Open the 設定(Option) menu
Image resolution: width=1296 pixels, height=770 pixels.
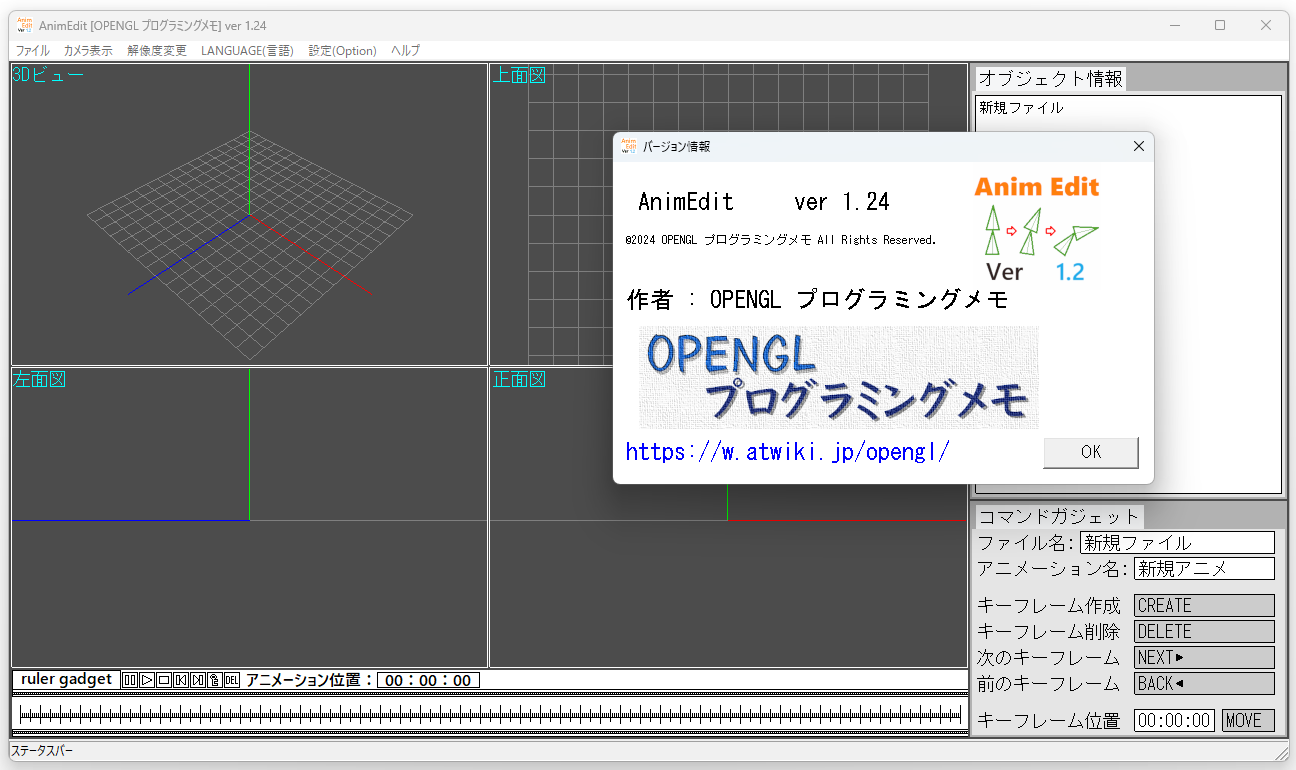pyautogui.click(x=343, y=50)
